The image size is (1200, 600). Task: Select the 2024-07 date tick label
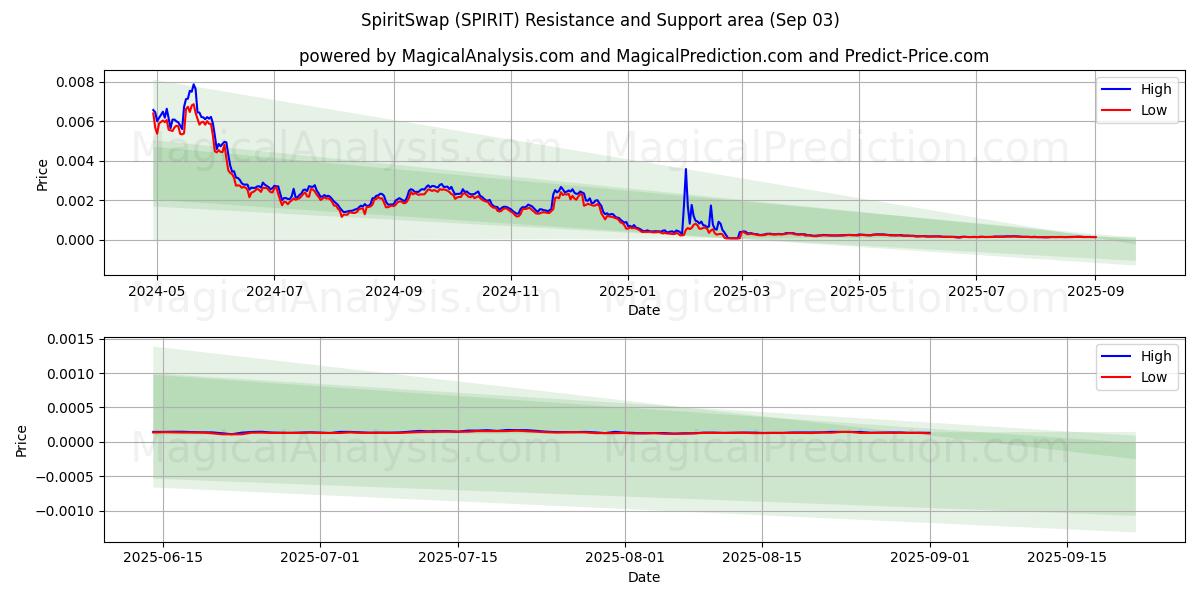pos(275,292)
